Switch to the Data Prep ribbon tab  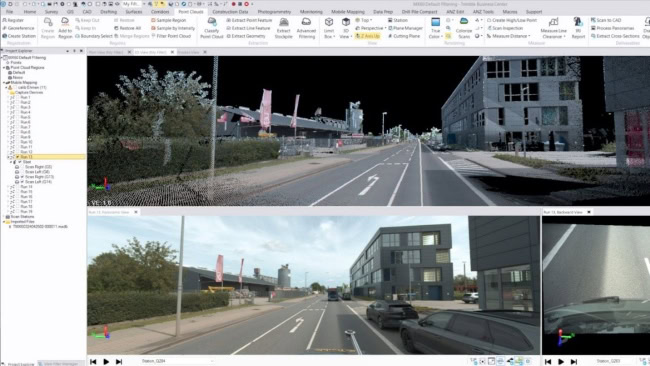[383, 12]
